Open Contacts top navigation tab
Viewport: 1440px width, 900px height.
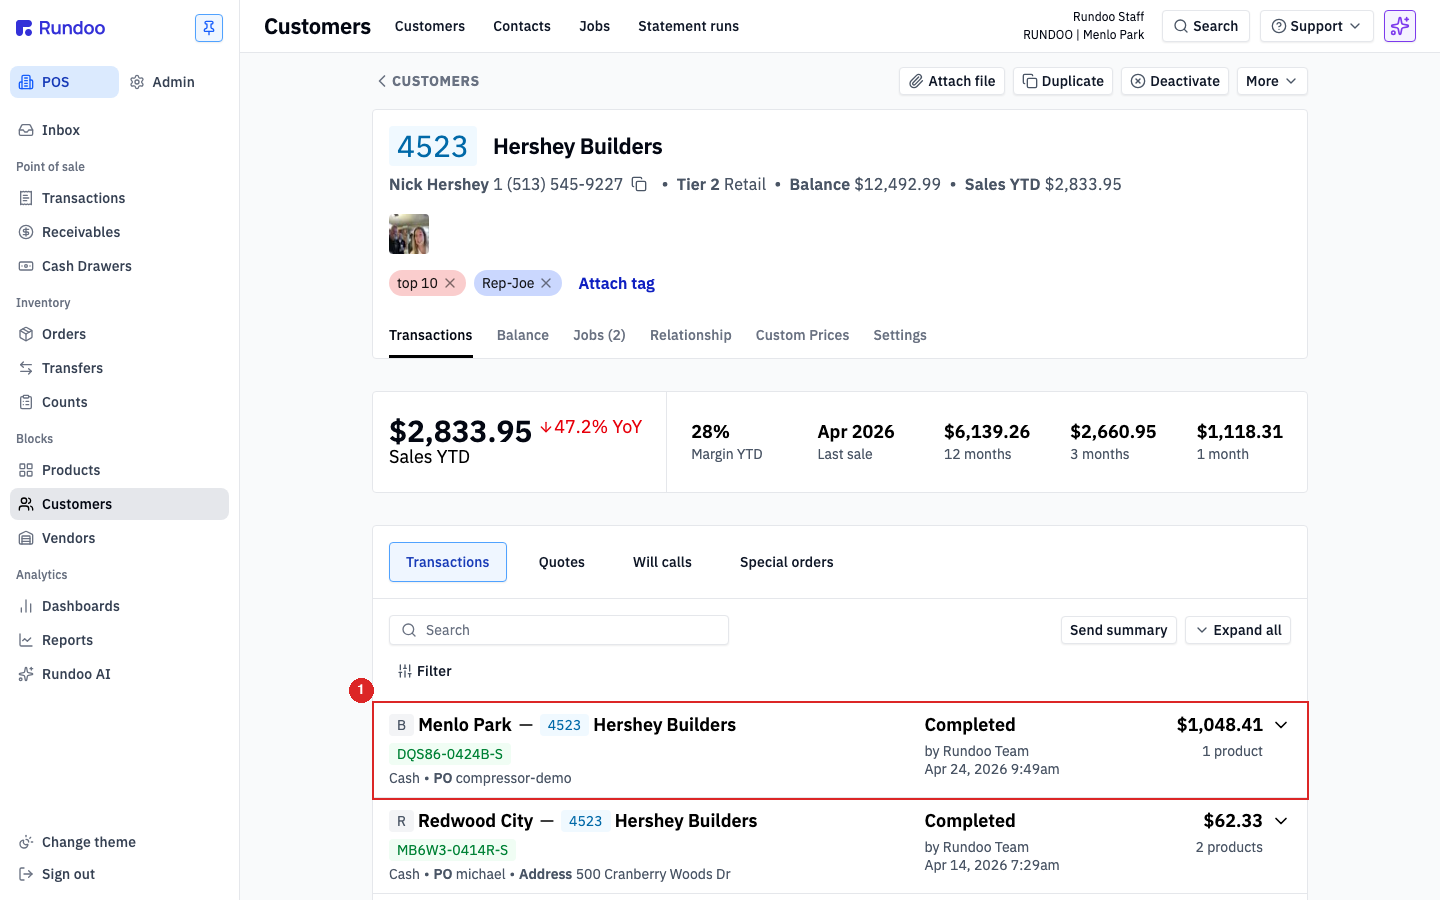click(522, 26)
